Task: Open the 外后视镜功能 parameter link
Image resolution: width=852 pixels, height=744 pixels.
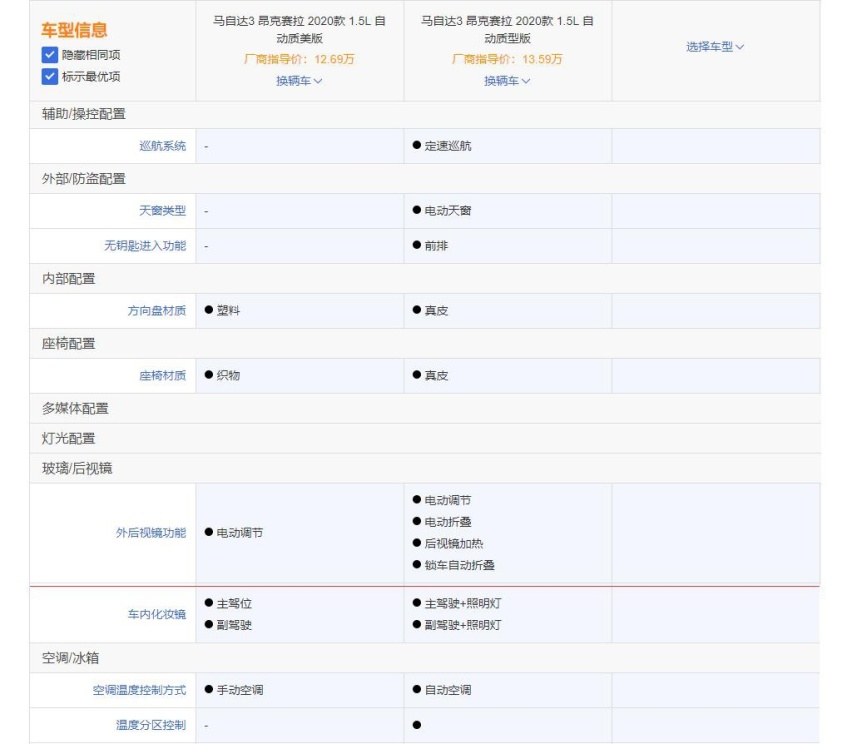Action: (151, 533)
